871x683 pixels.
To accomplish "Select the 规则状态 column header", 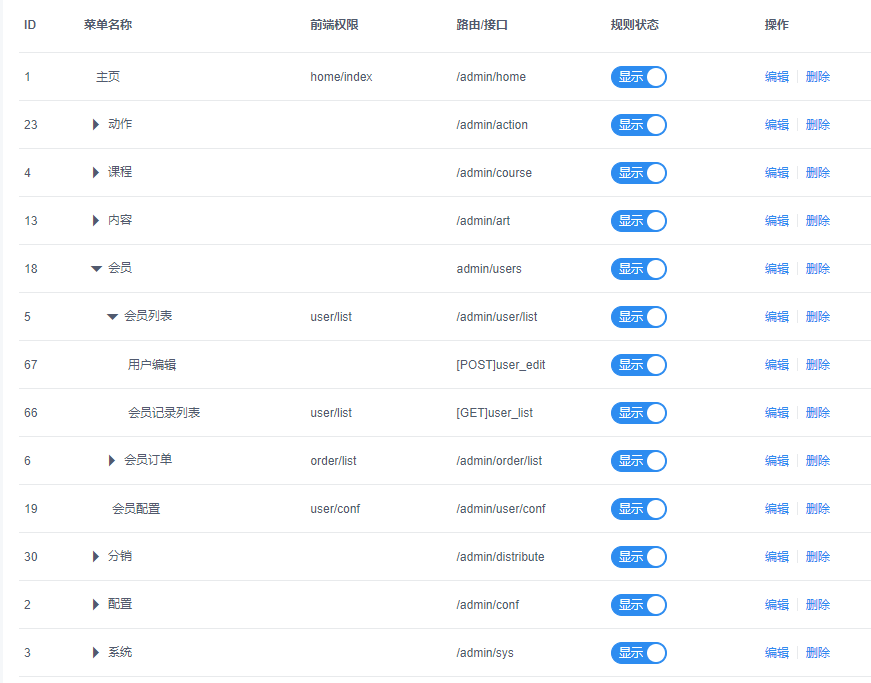I will 634,24.
